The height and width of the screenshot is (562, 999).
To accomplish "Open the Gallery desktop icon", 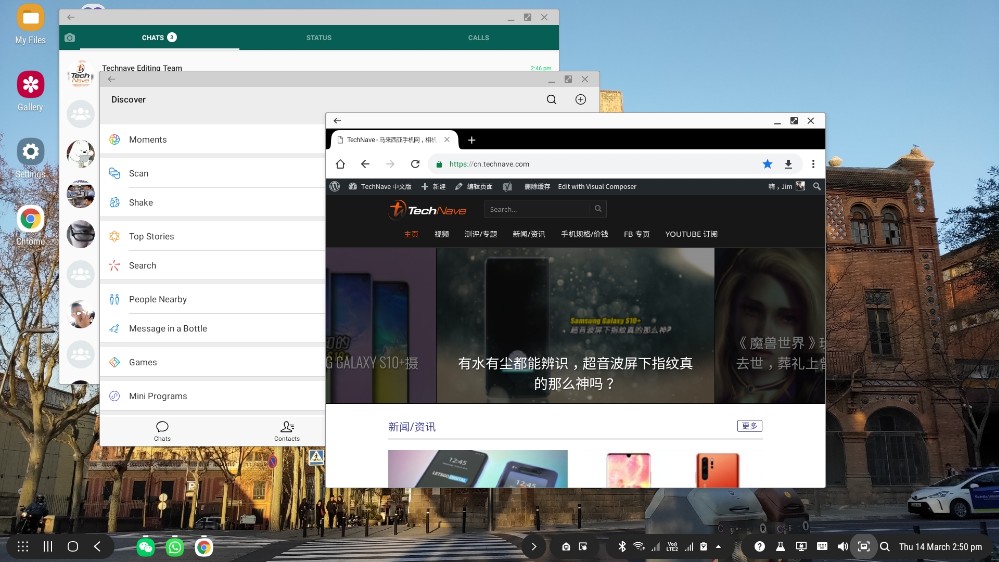I will (x=30, y=91).
